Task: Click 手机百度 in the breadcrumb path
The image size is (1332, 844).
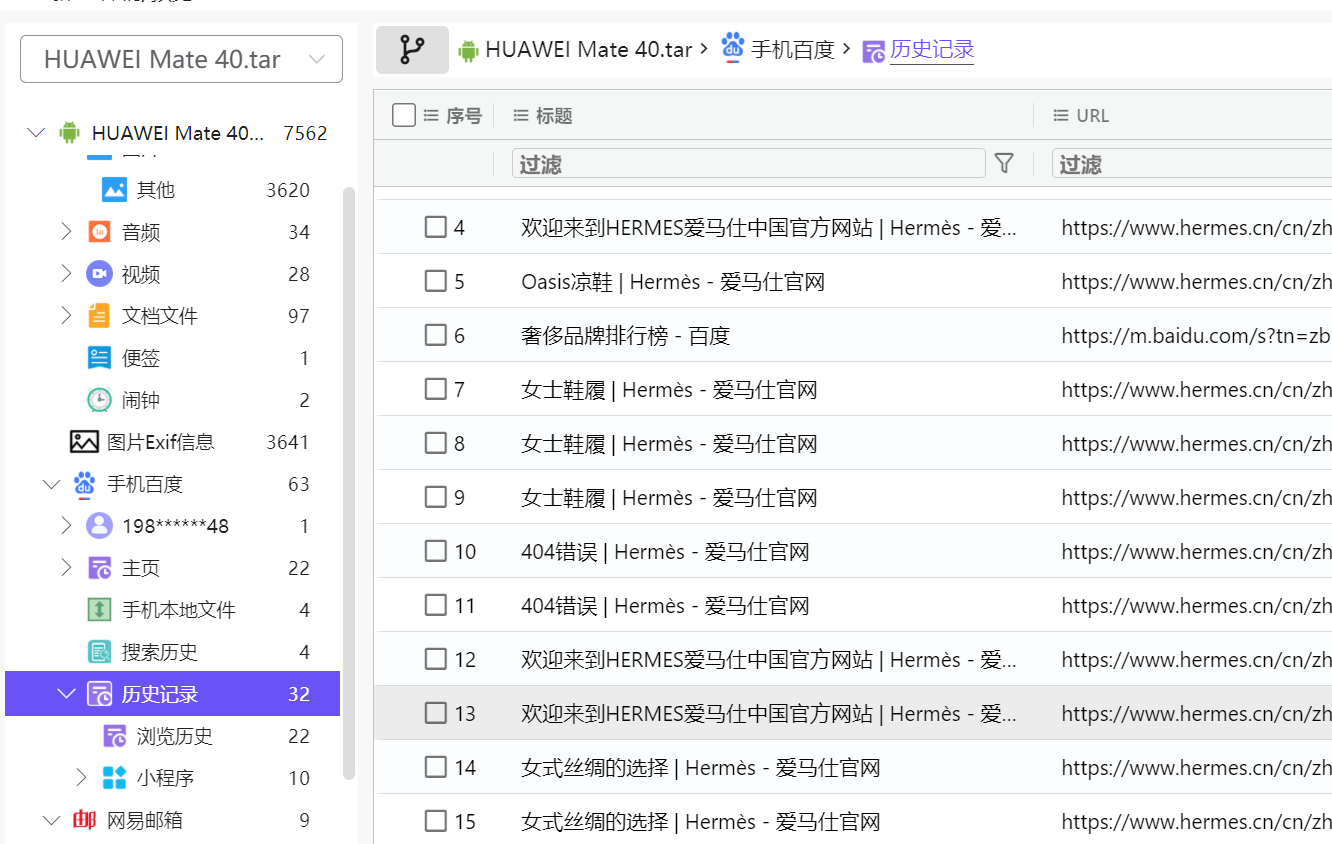Action: pyautogui.click(x=792, y=50)
